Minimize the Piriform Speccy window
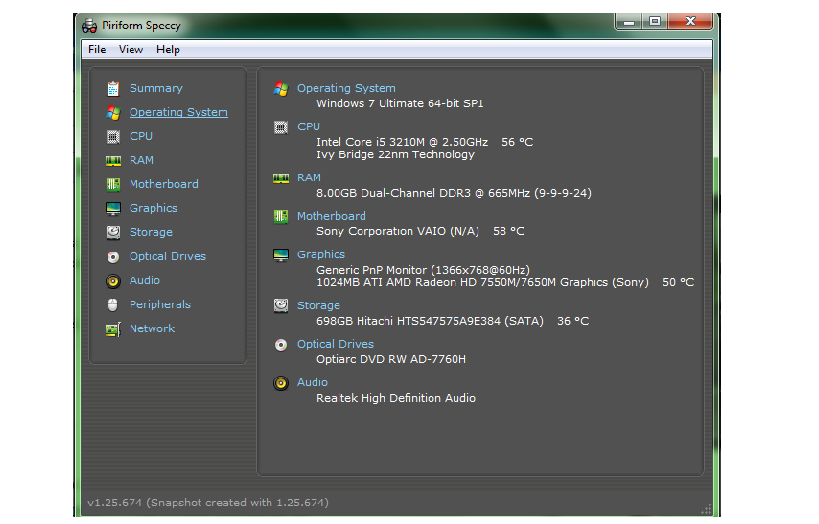Viewport: 819px width, 524px height. pos(629,21)
